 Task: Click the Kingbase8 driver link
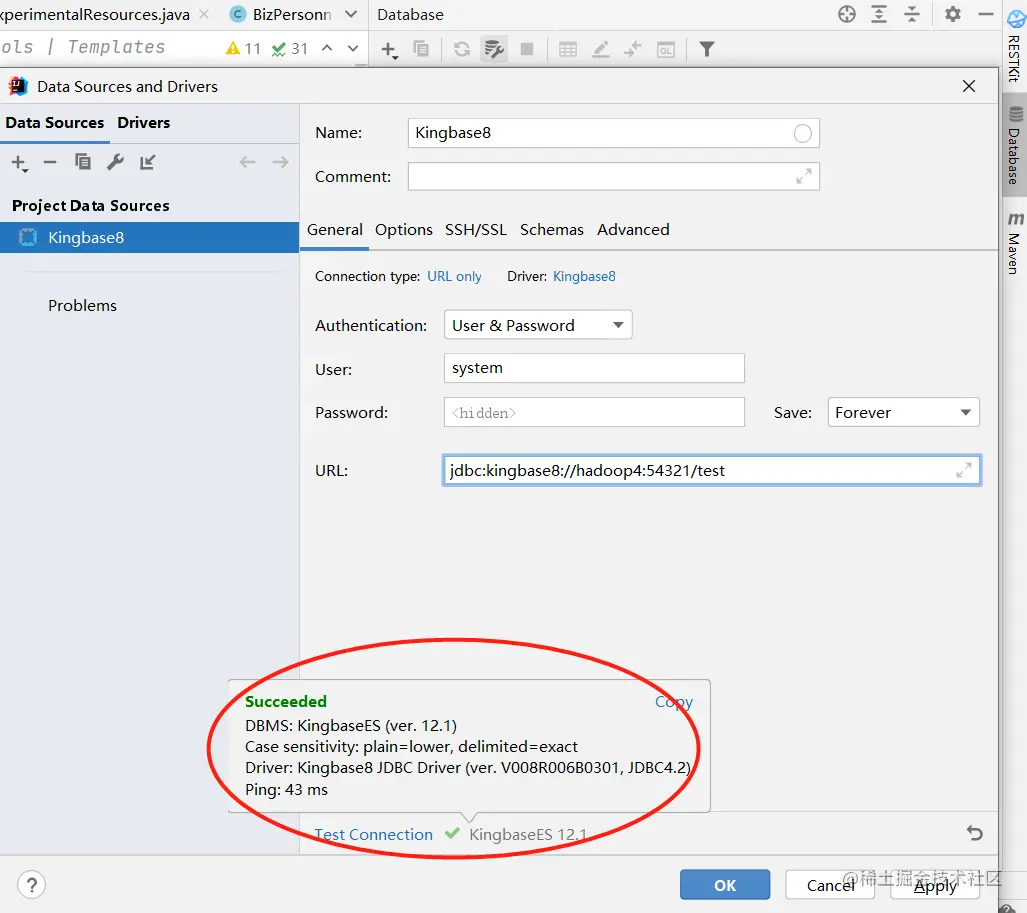coord(584,276)
